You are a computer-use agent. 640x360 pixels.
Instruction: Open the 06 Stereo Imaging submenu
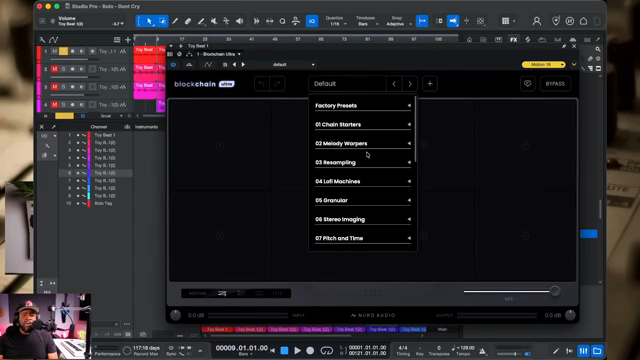[363, 219]
